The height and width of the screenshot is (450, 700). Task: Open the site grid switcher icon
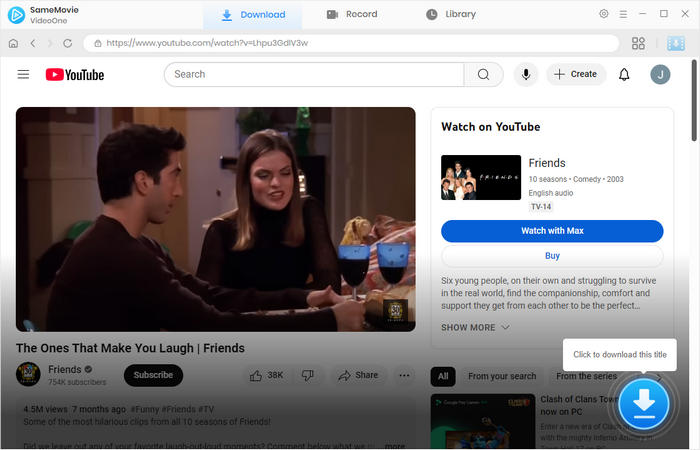click(638, 43)
